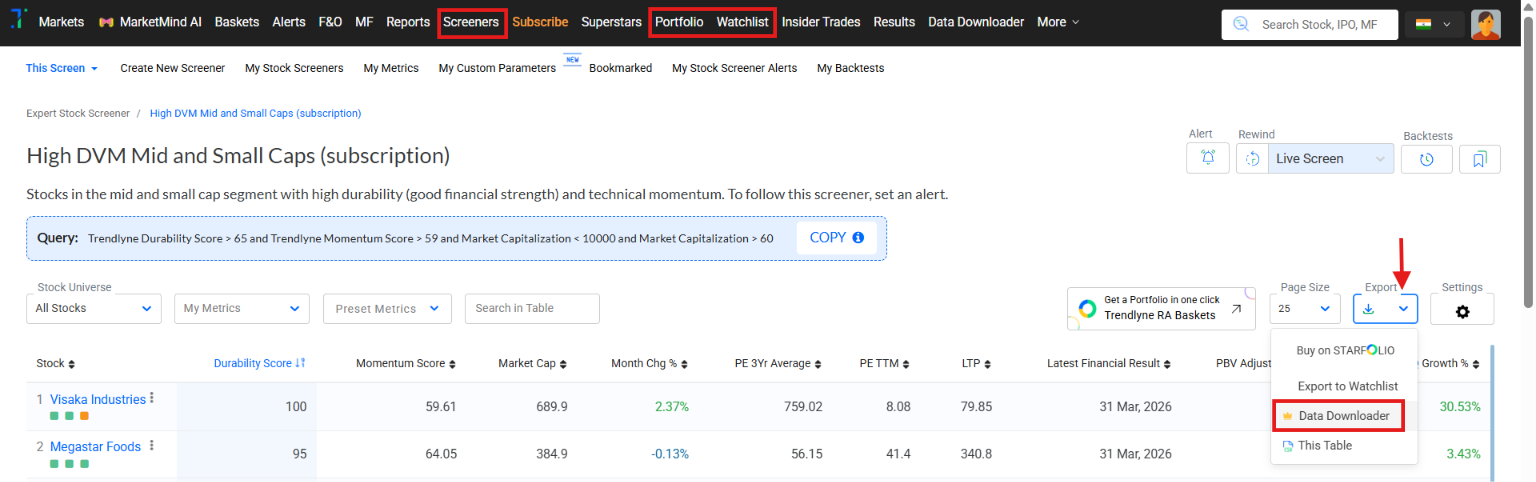Screen dimensions: 1536x482
Task: Select Export to Watchlist option
Action: click(x=1347, y=385)
